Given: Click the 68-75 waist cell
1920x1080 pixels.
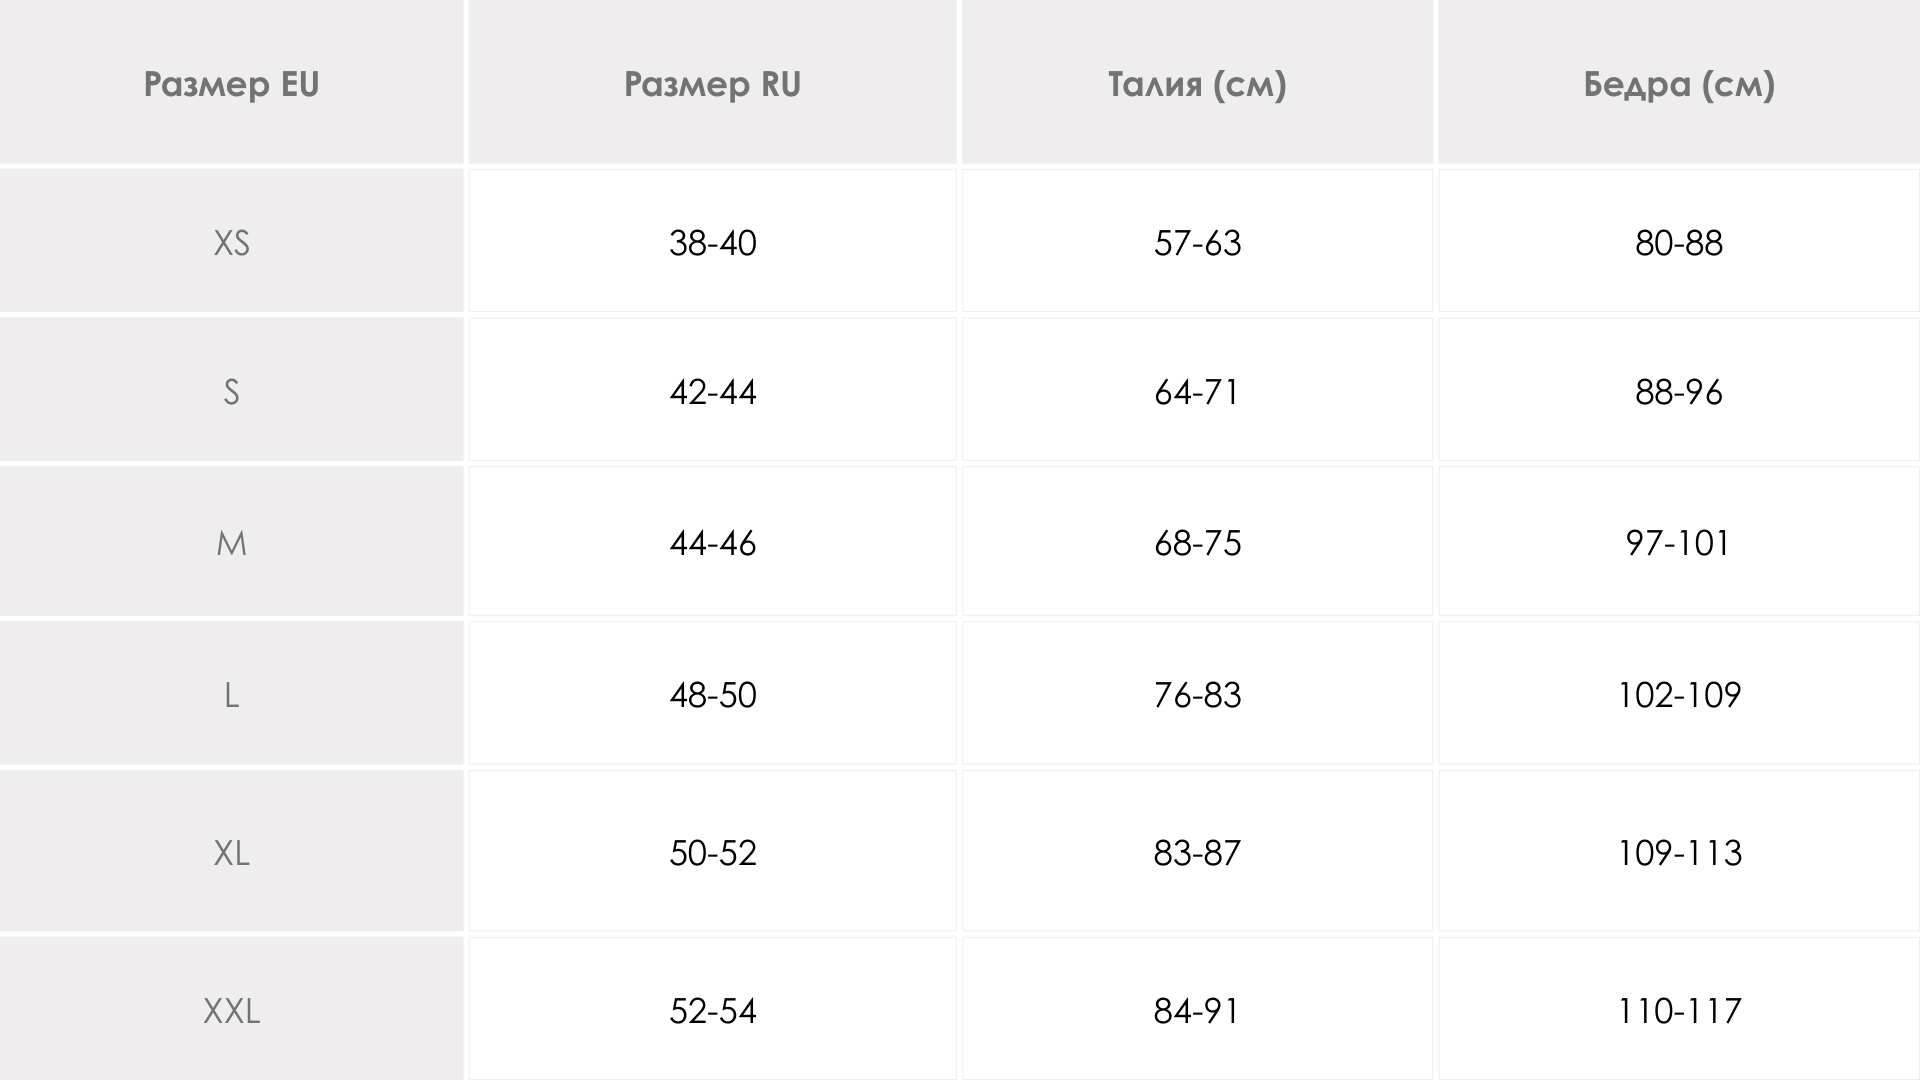Looking at the screenshot, I should [x=1197, y=543].
